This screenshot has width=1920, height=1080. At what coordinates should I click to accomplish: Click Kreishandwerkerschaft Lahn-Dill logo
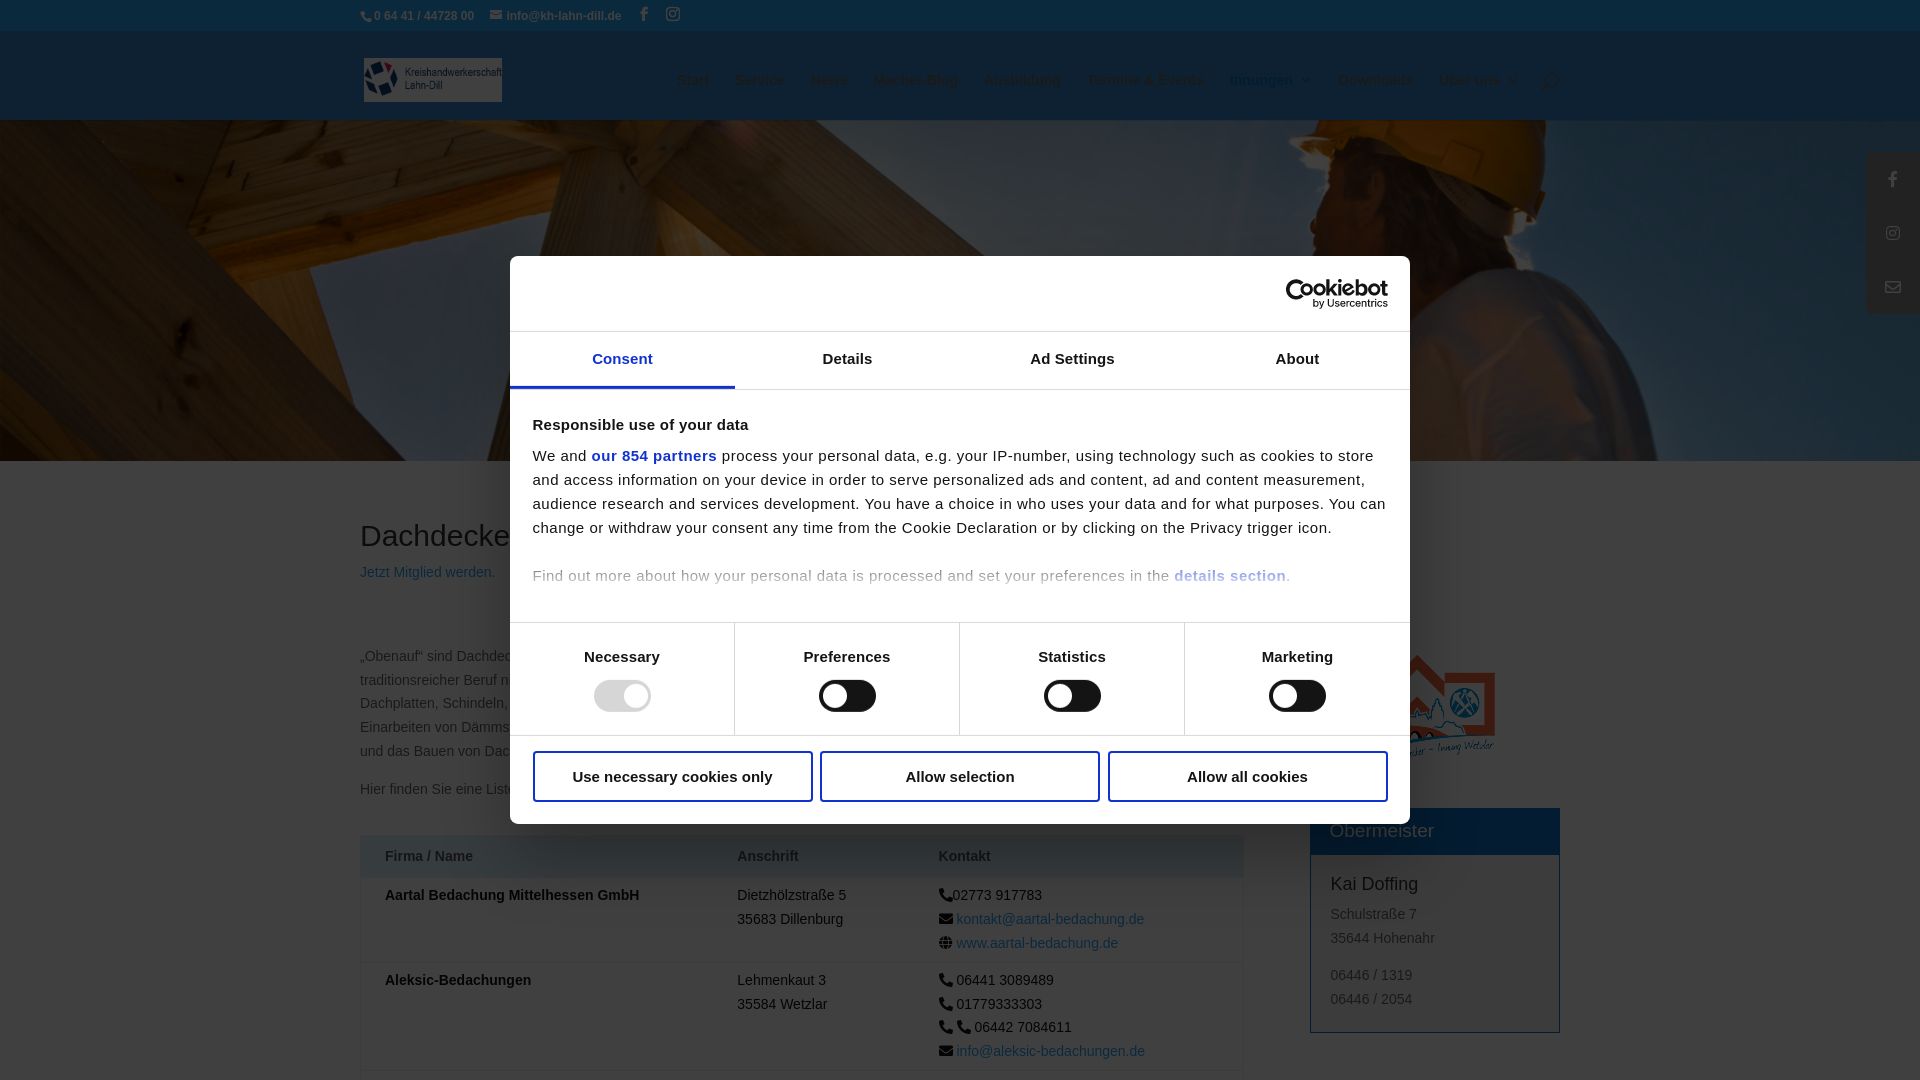click(433, 80)
